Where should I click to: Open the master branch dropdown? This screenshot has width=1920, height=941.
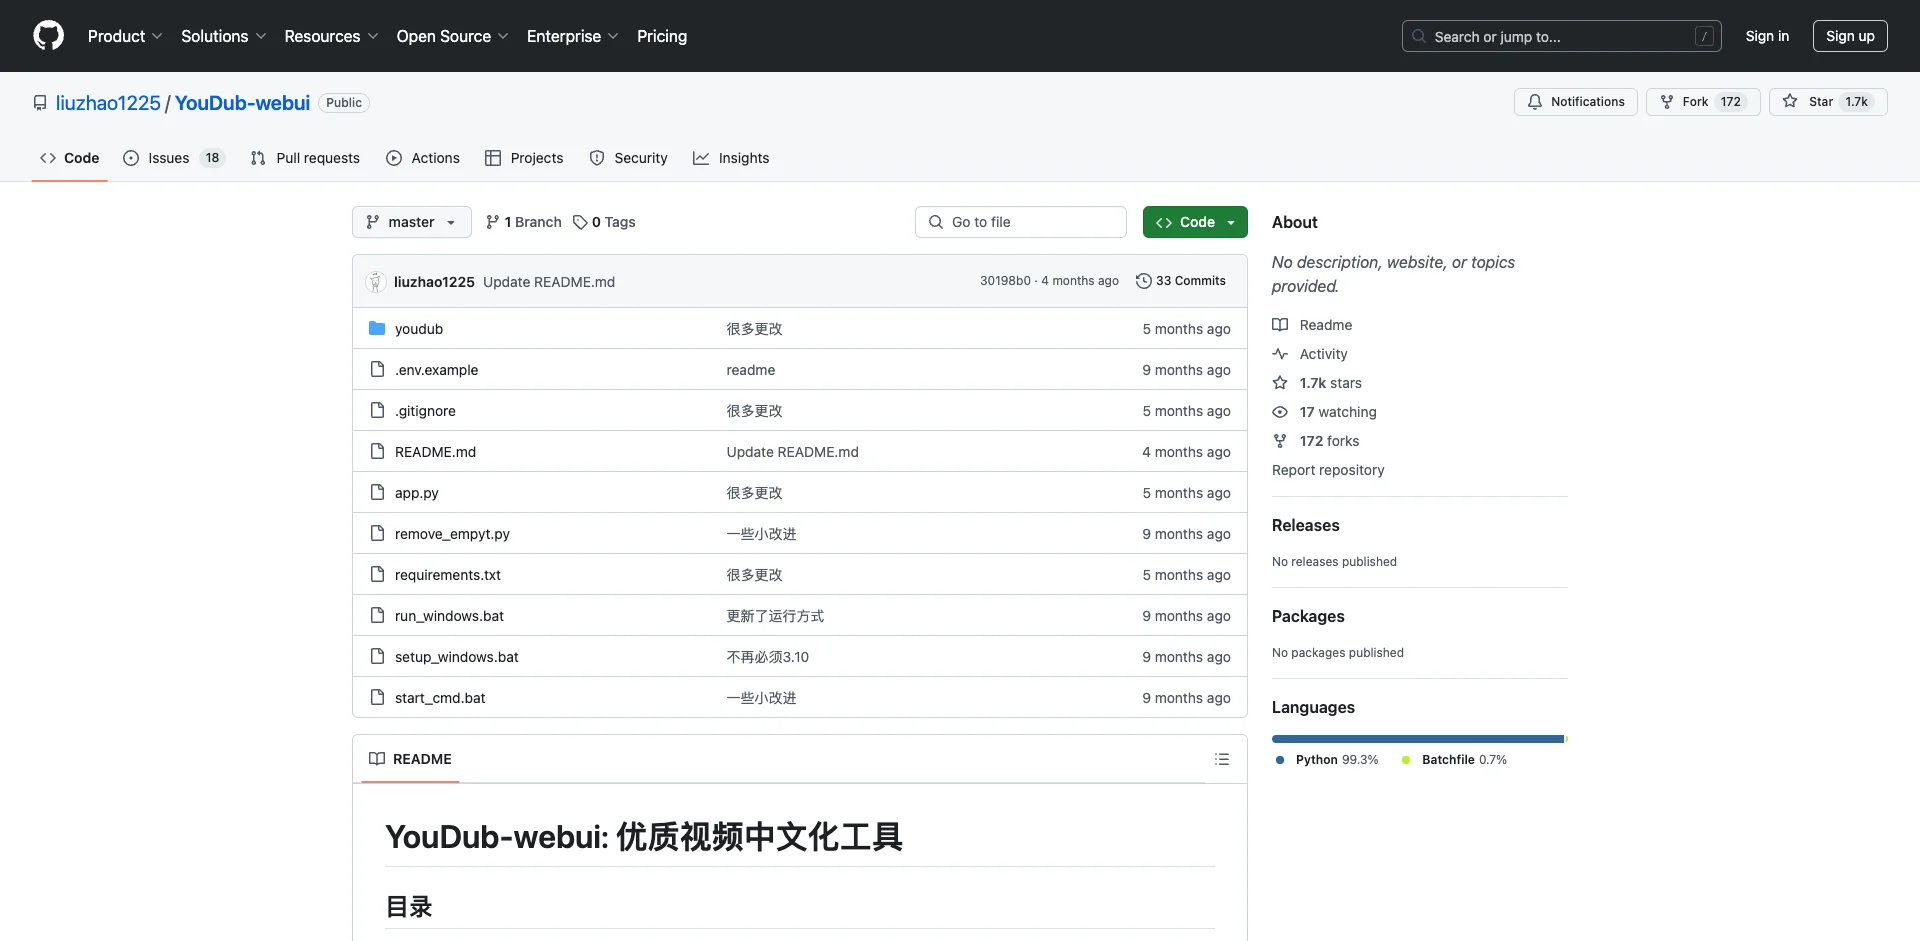(x=412, y=222)
